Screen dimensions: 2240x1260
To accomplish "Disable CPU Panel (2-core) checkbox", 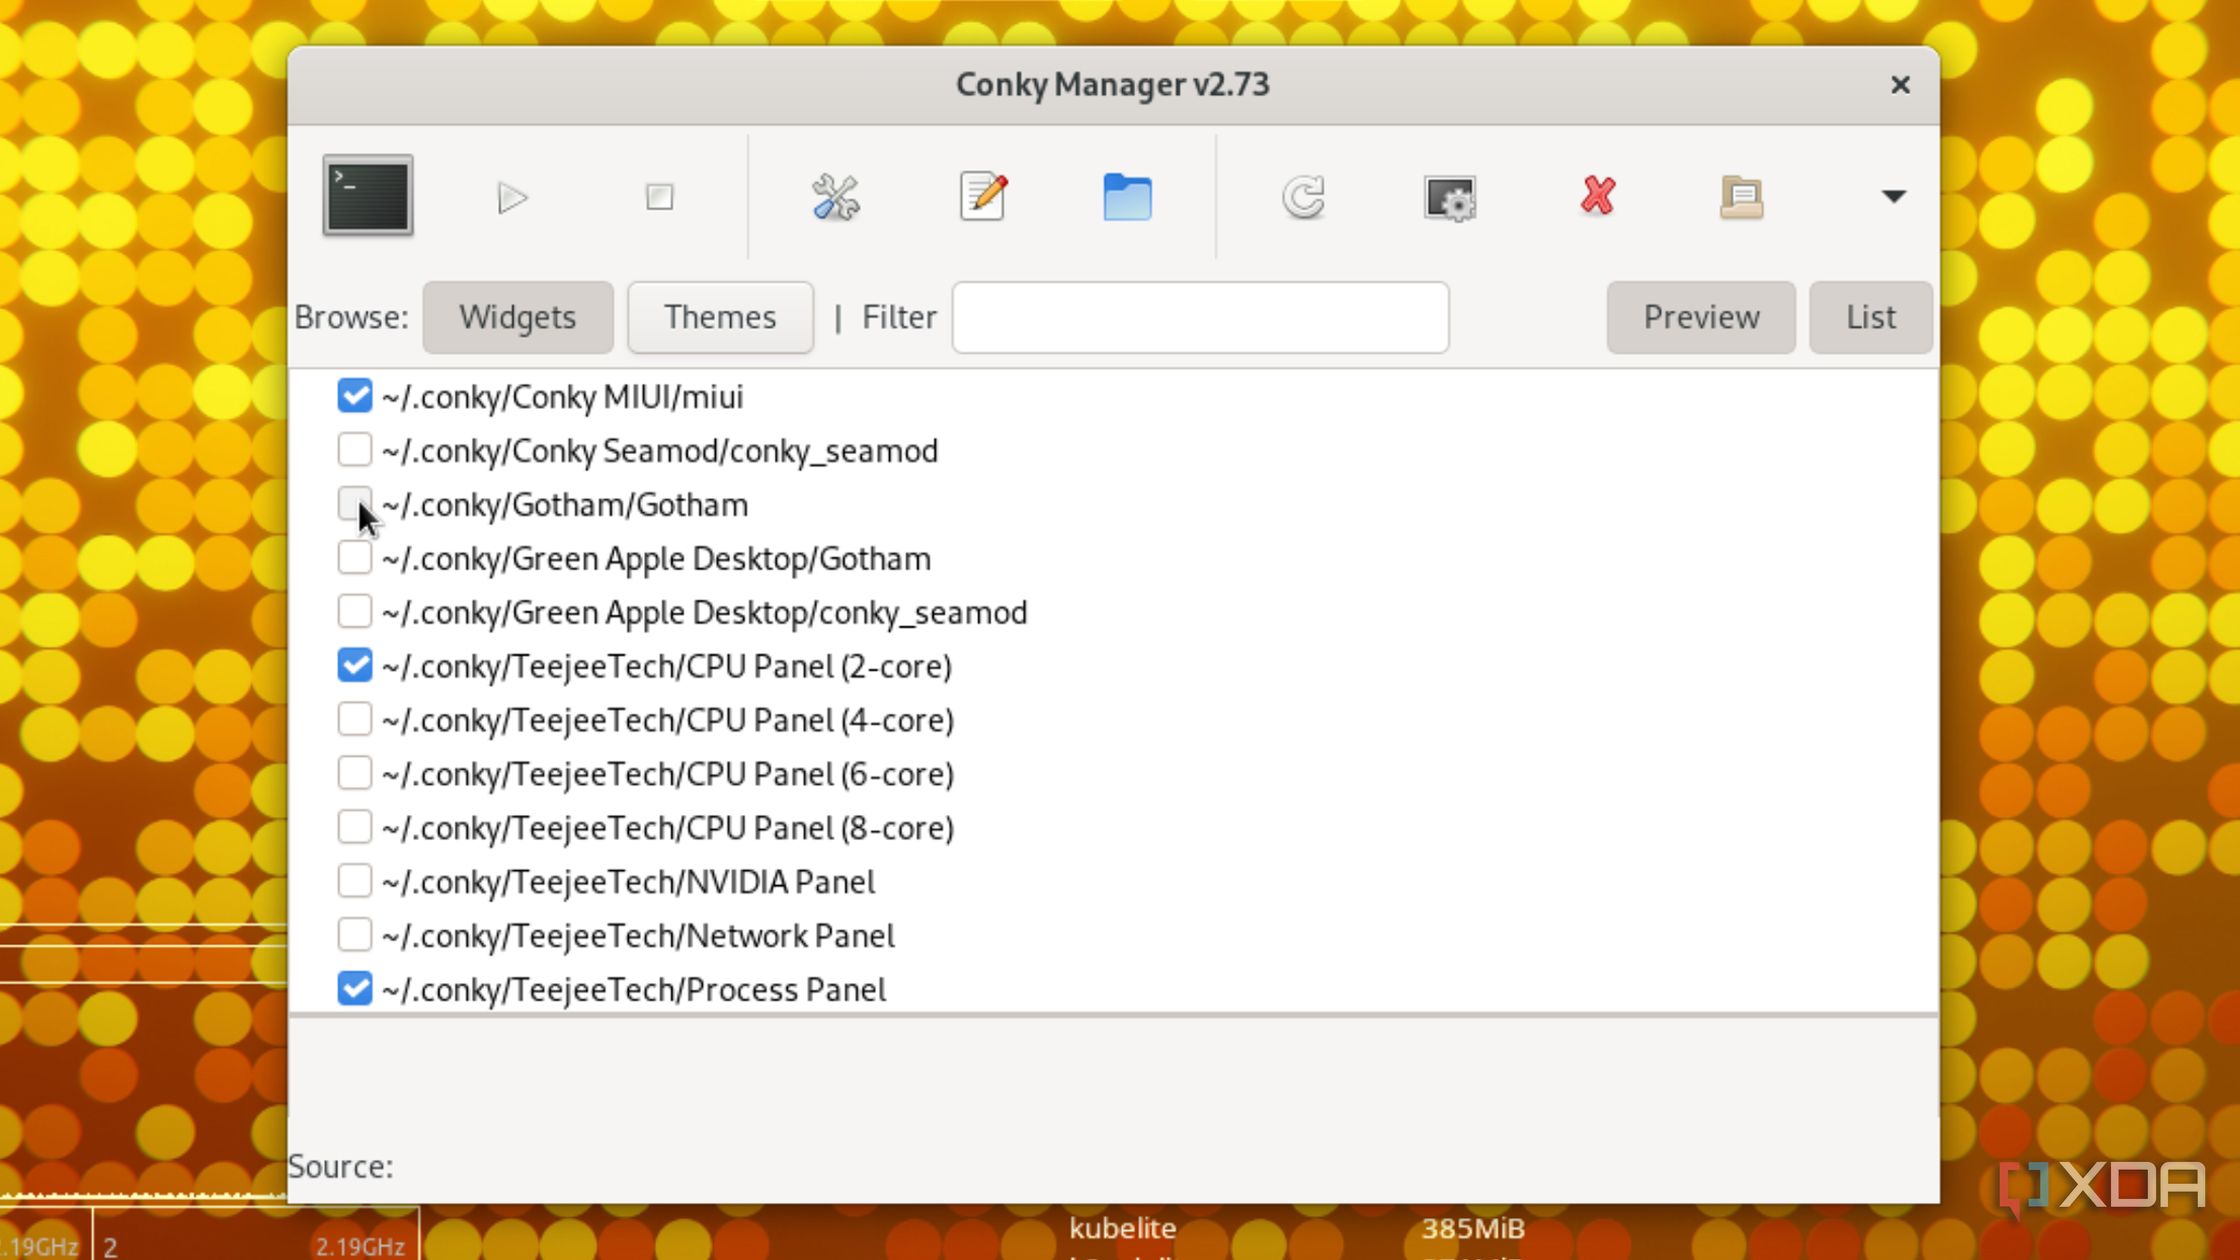I will click(354, 665).
